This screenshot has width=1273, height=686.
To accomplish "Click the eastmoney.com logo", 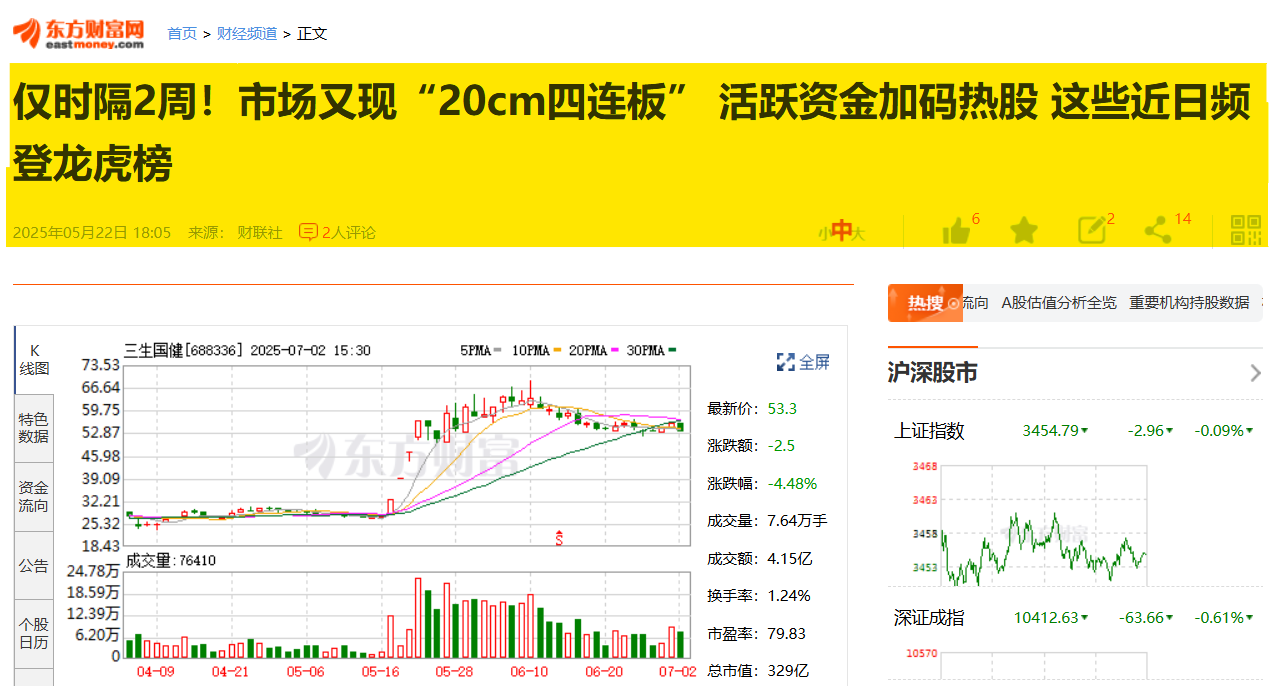I will 78,33.
